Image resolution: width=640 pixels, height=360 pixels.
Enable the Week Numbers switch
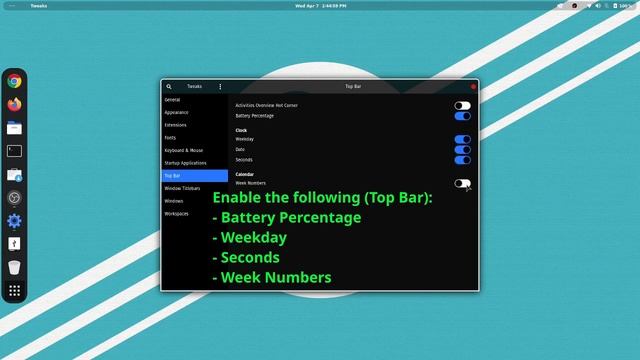(x=462, y=183)
